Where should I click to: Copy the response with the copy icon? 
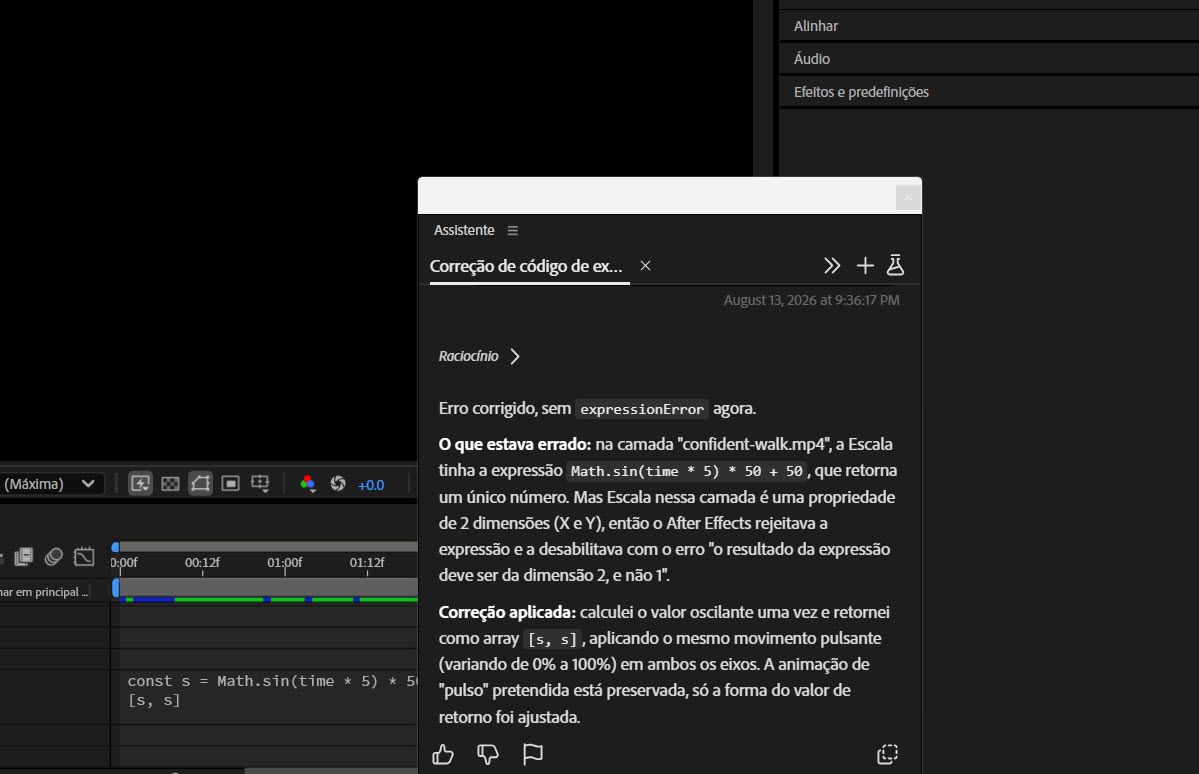coord(887,755)
